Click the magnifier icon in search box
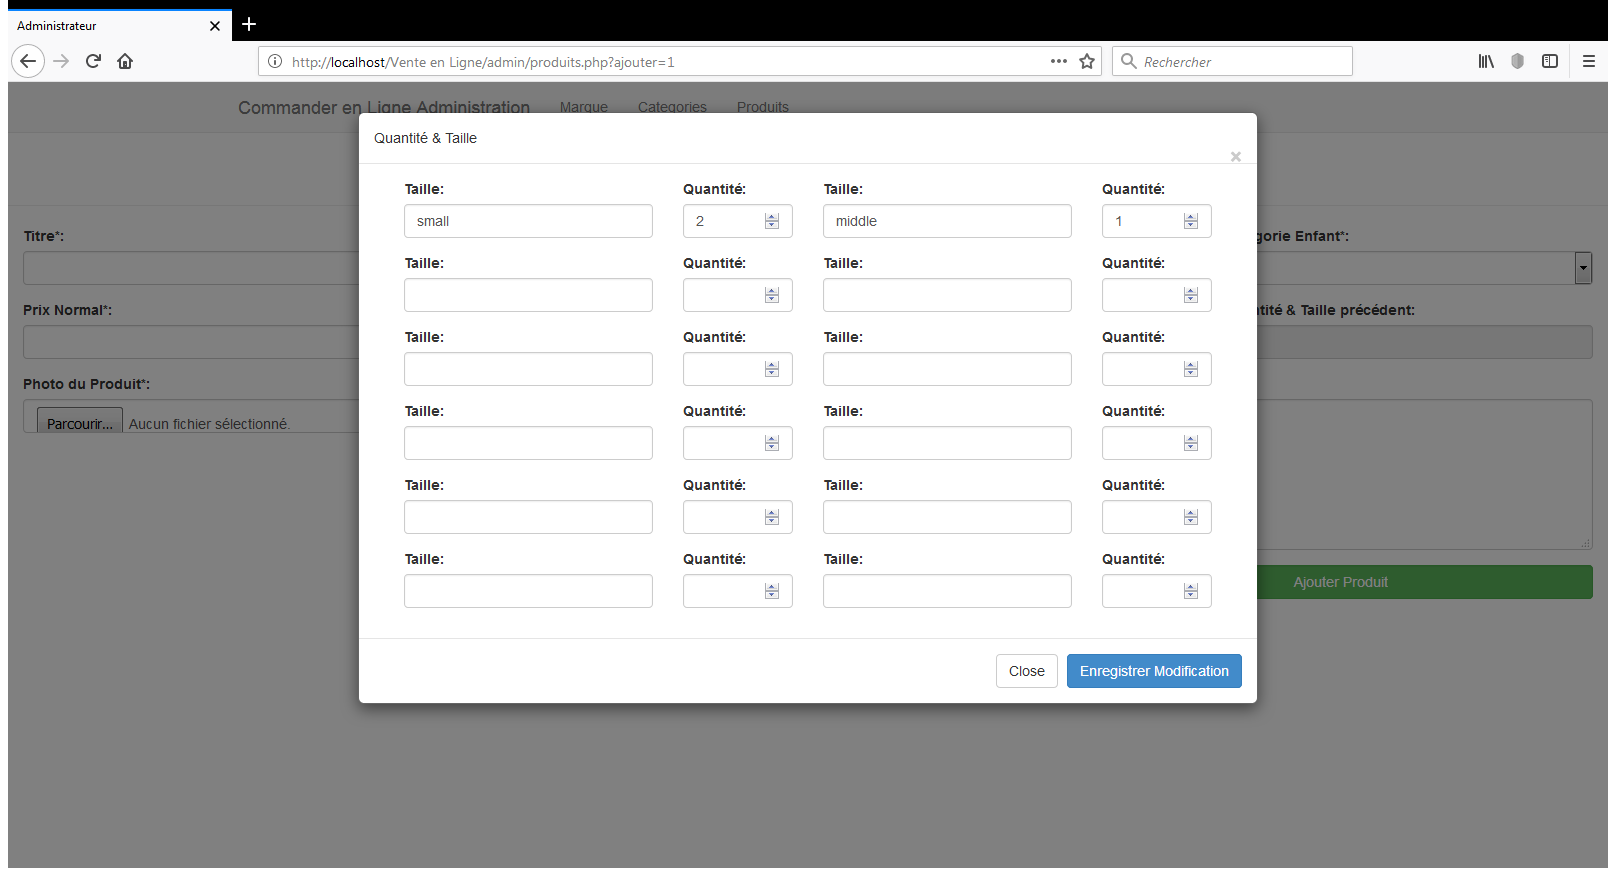This screenshot has width=1616, height=876. tap(1129, 61)
